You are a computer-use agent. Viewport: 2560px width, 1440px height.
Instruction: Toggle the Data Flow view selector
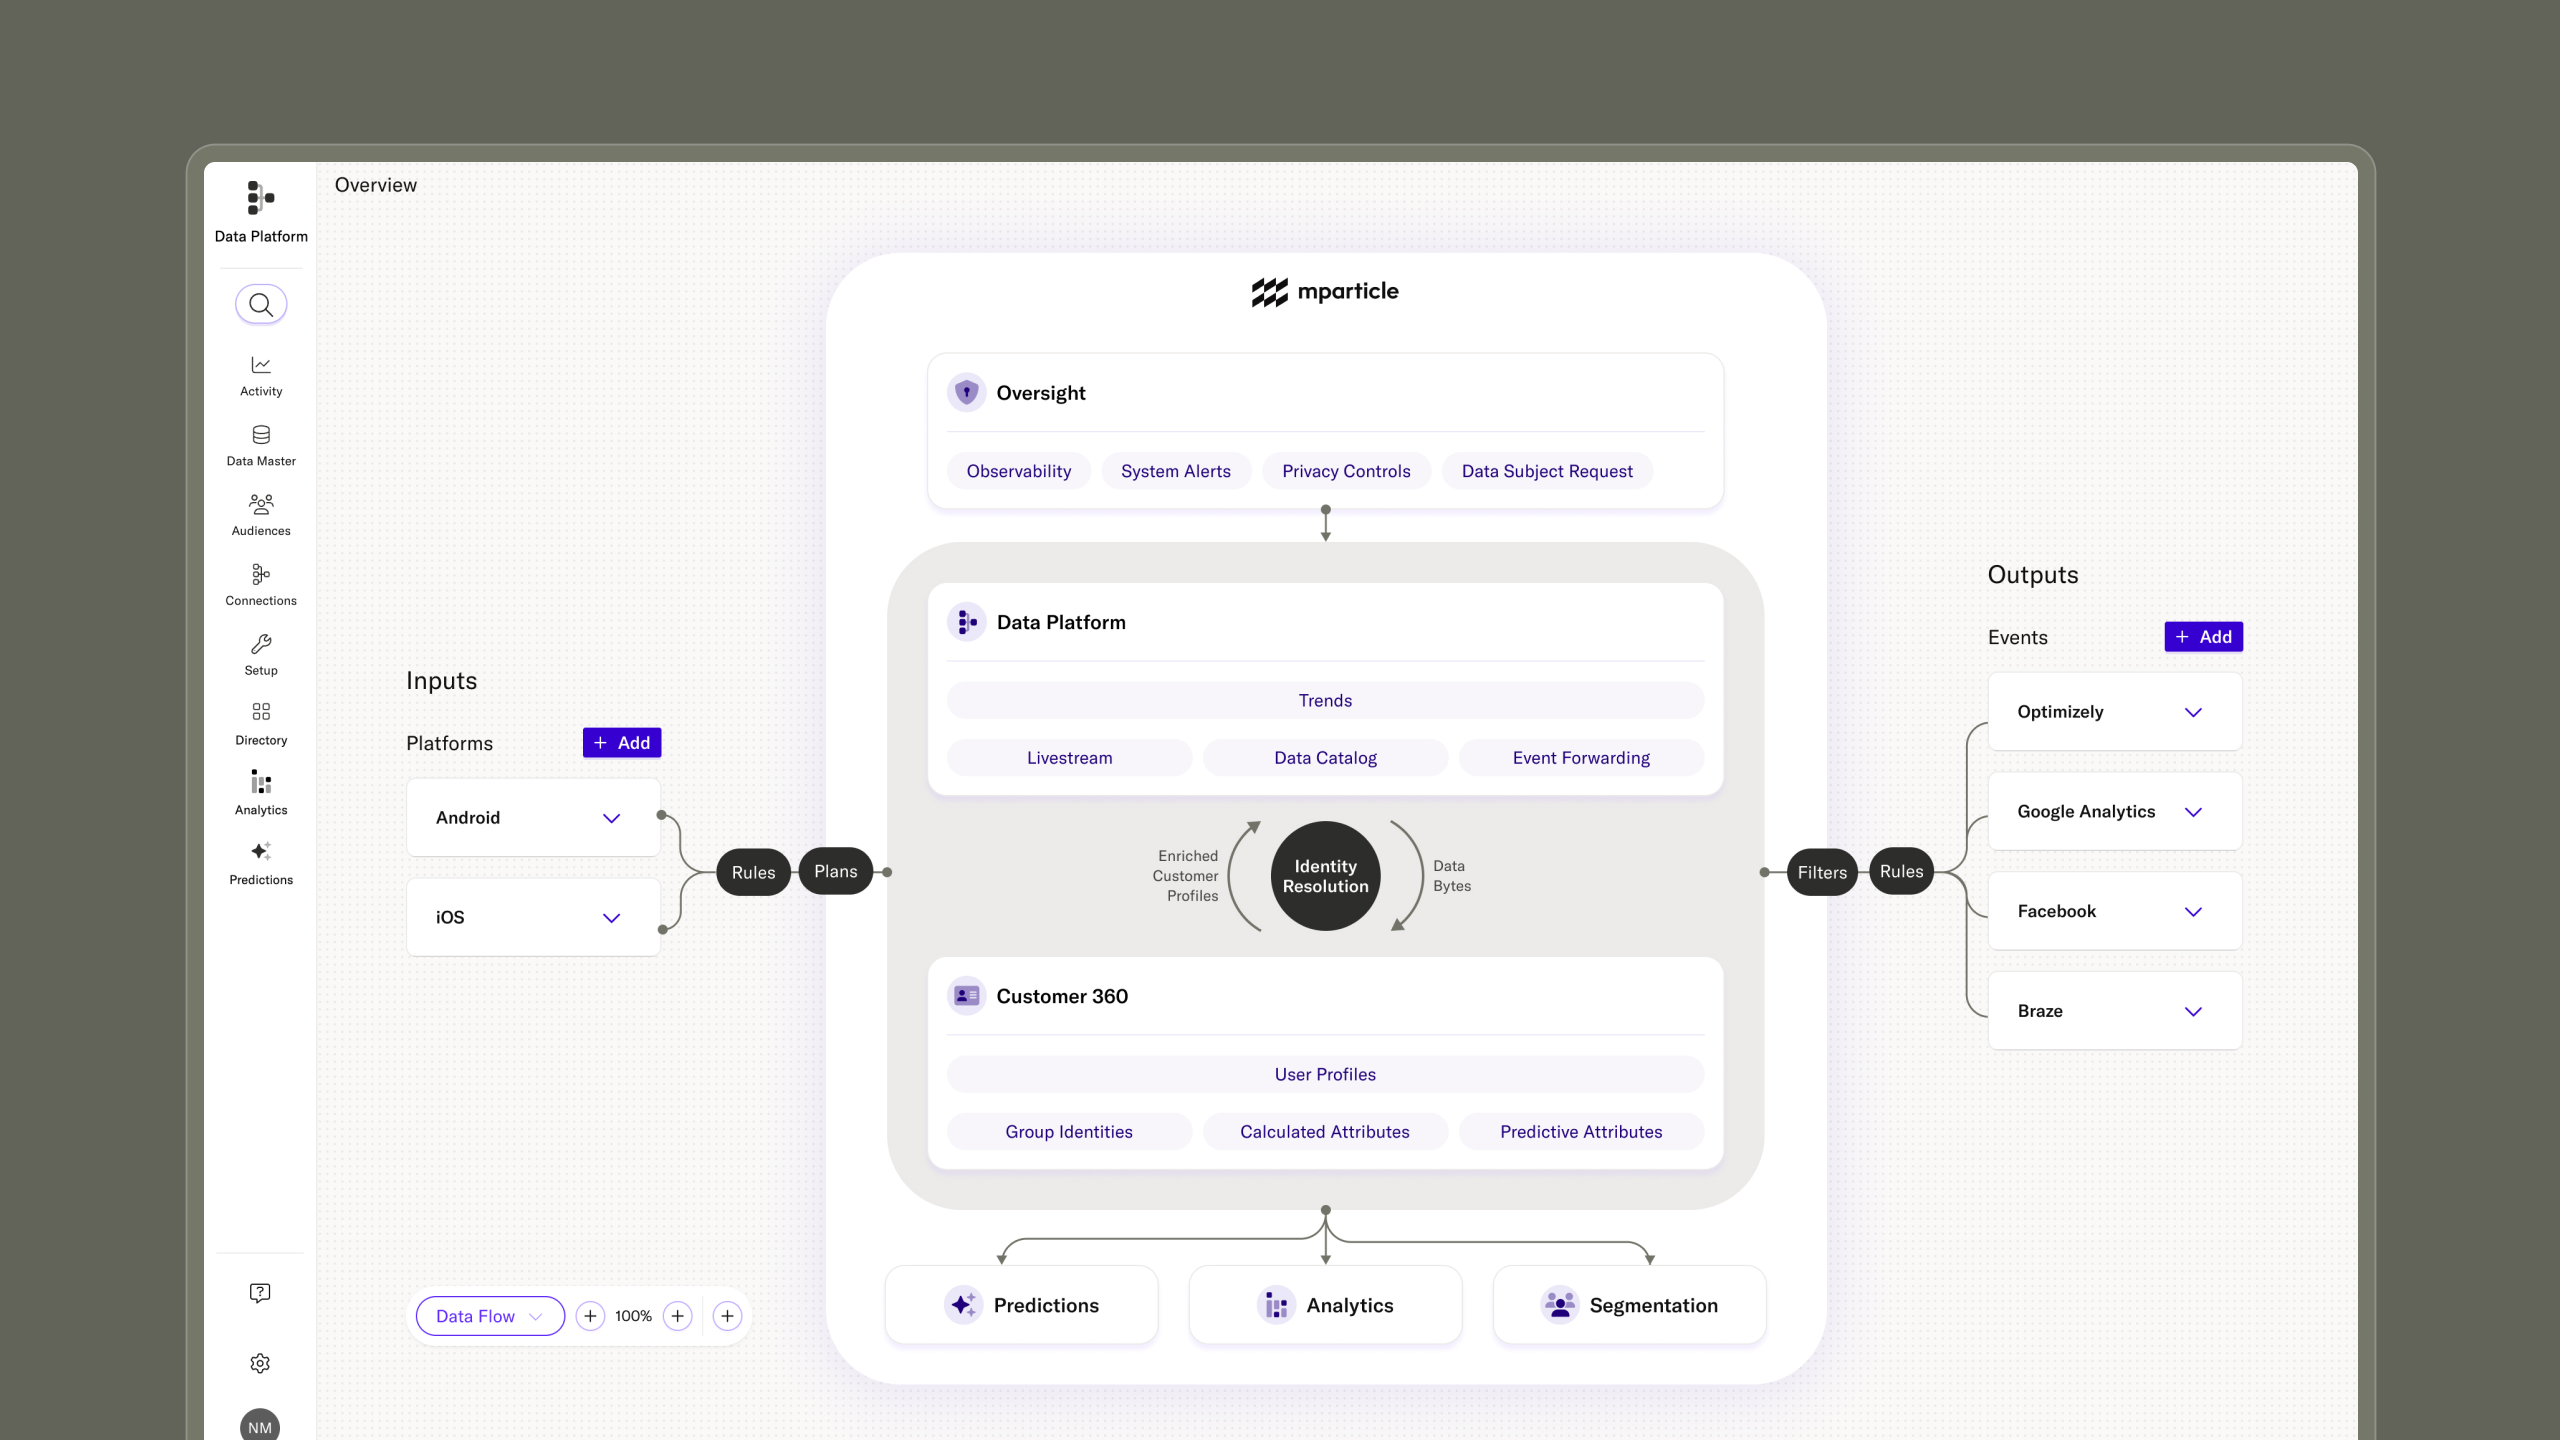(x=489, y=1315)
